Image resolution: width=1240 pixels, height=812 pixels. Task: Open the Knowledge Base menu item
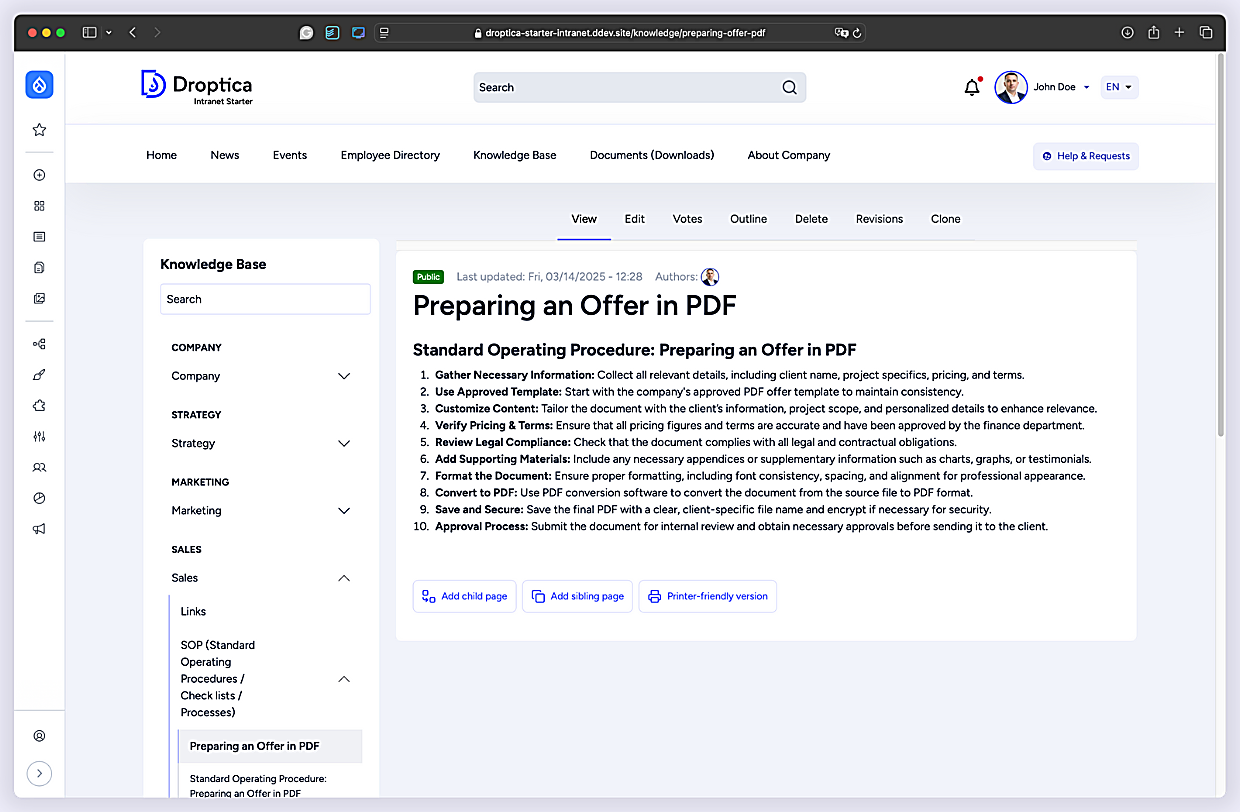[515, 155]
